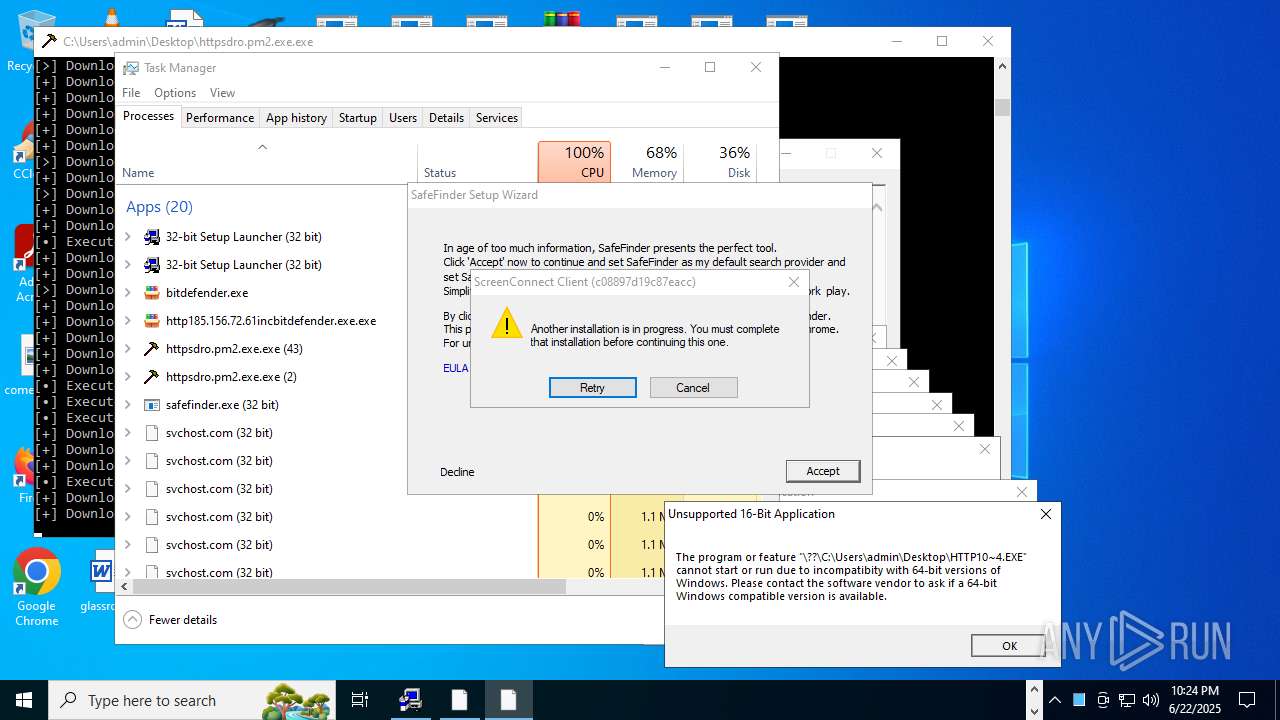Click the Status column header
Screen dimensions: 1280x720
477,162
